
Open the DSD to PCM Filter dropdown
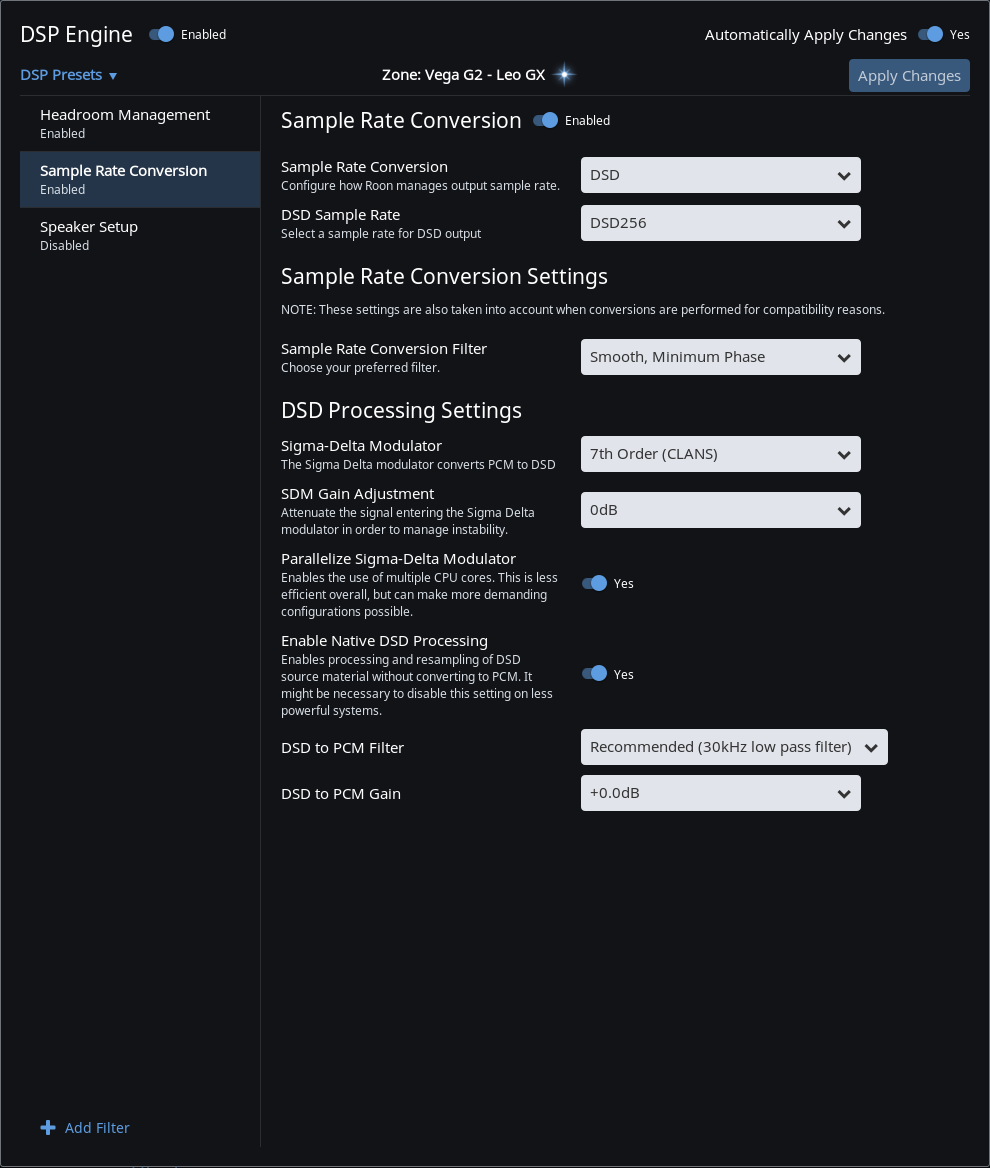[x=733, y=747]
